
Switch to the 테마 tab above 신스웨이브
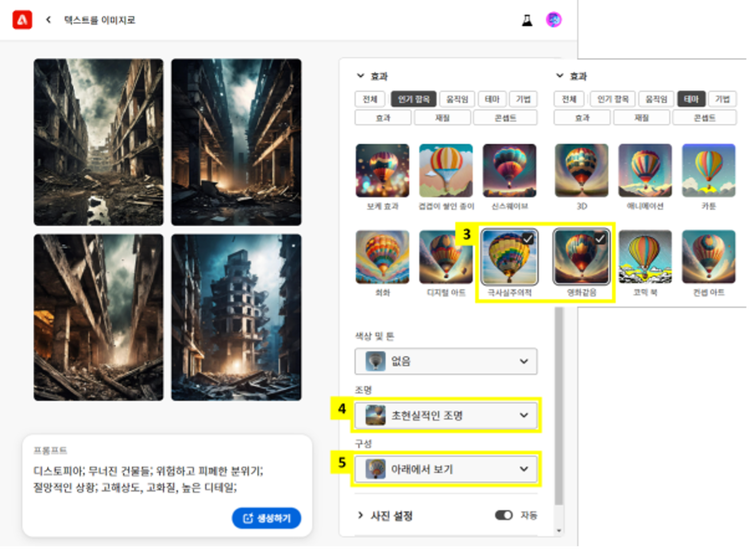pos(492,99)
